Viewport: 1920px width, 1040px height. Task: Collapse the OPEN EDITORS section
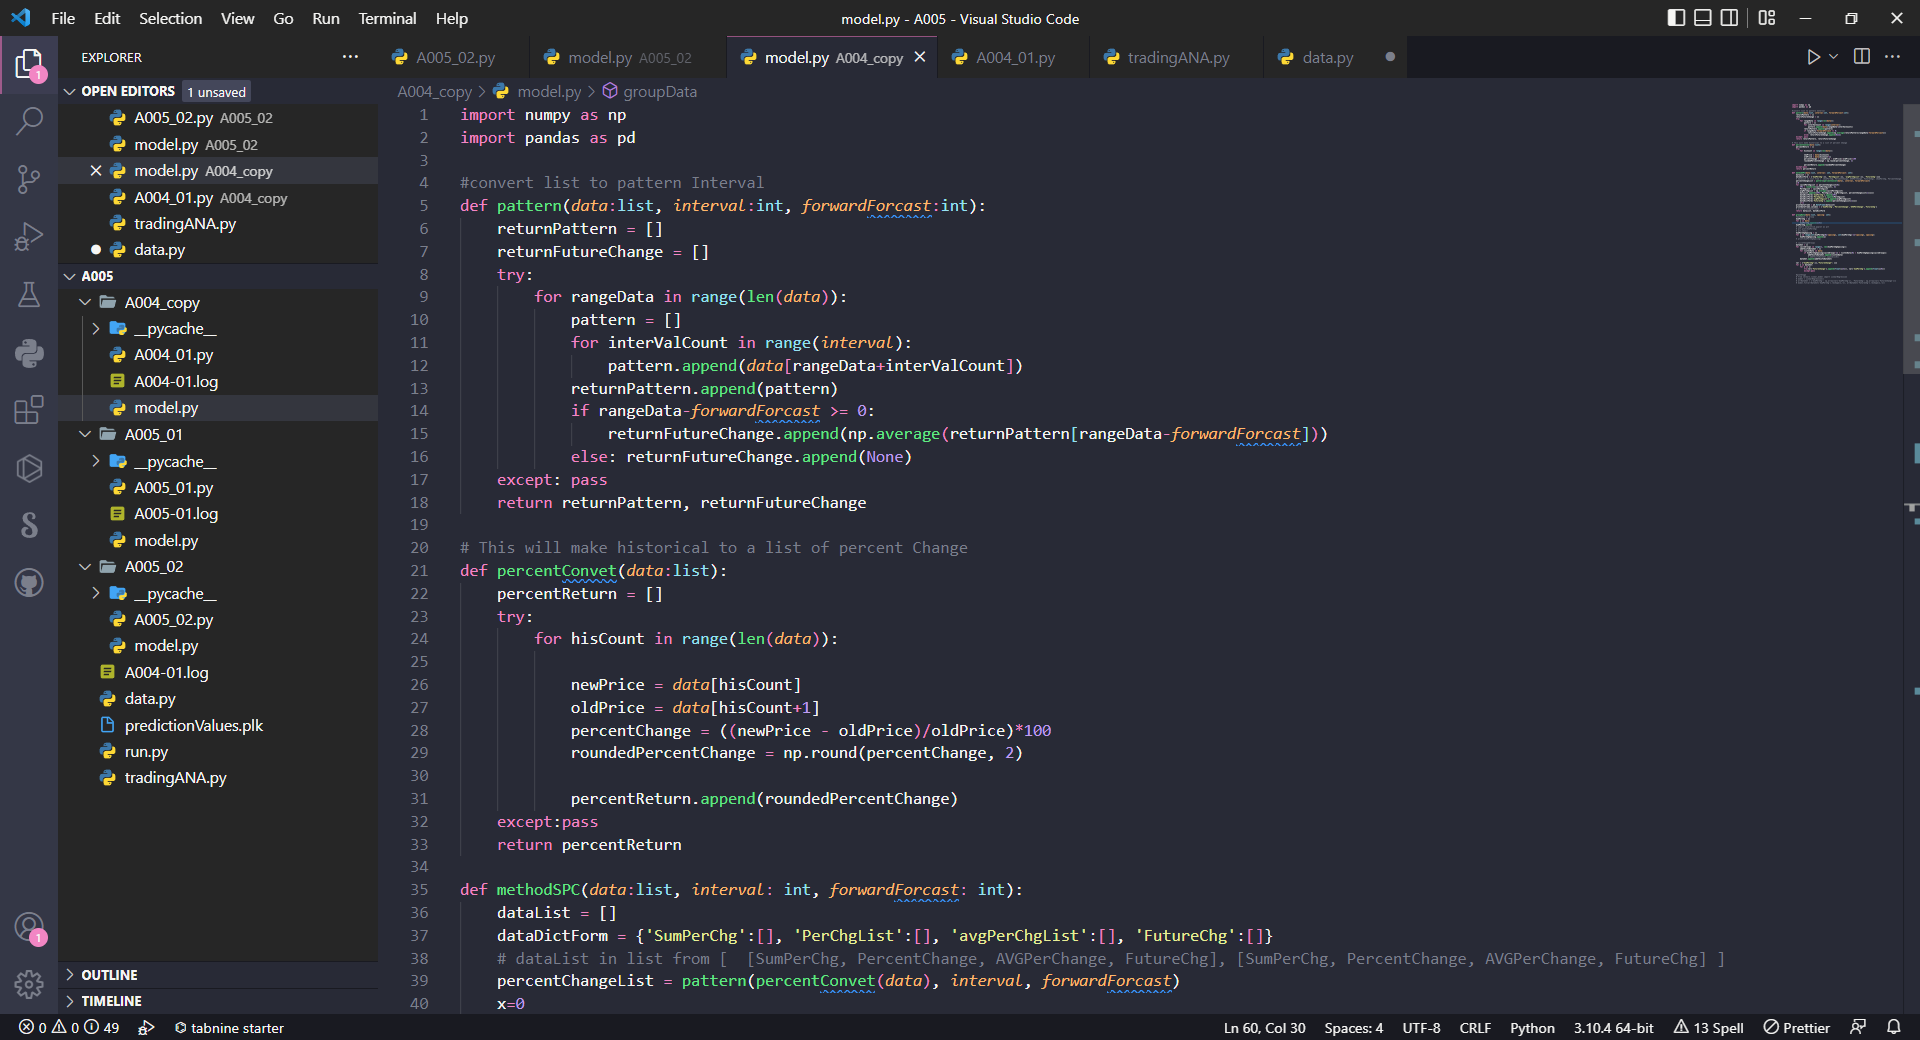click(70, 91)
